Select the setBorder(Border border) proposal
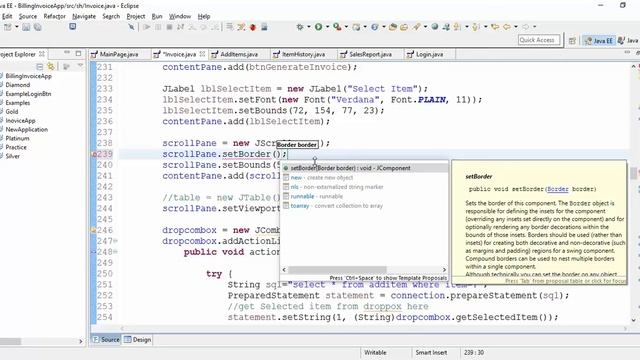The height and width of the screenshot is (360, 640). click(x=364, y=168)
